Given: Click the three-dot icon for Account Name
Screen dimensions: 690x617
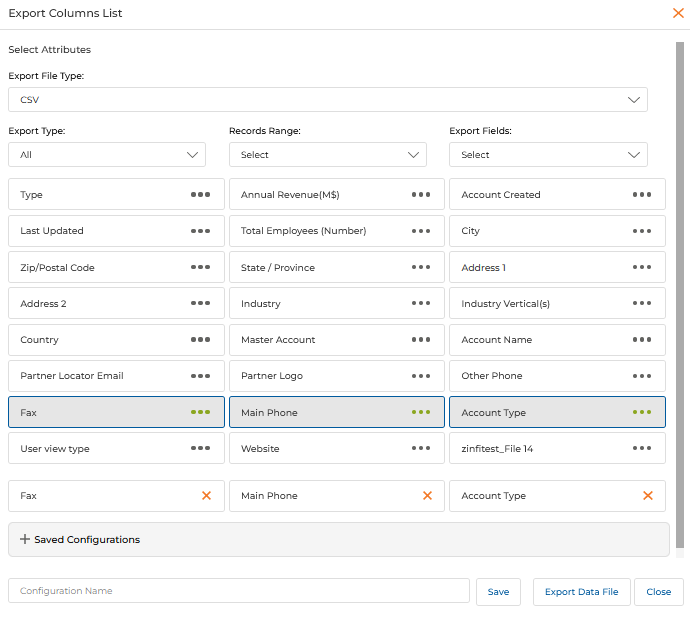Looking at the screenshot, I should [642, 340].
